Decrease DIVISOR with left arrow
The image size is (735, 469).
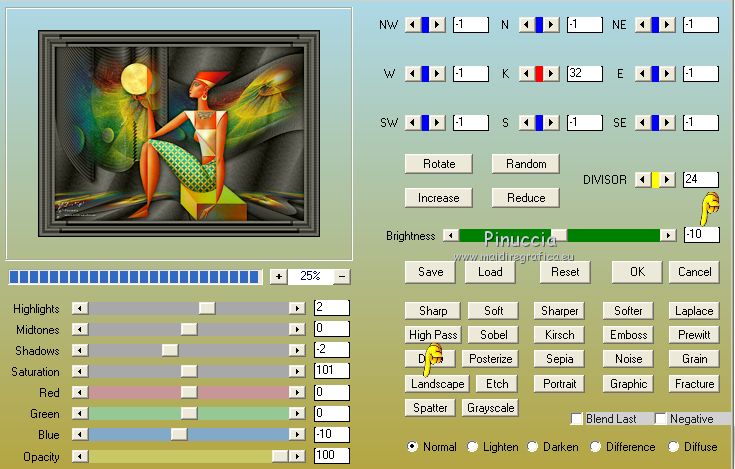coord(642,179)
